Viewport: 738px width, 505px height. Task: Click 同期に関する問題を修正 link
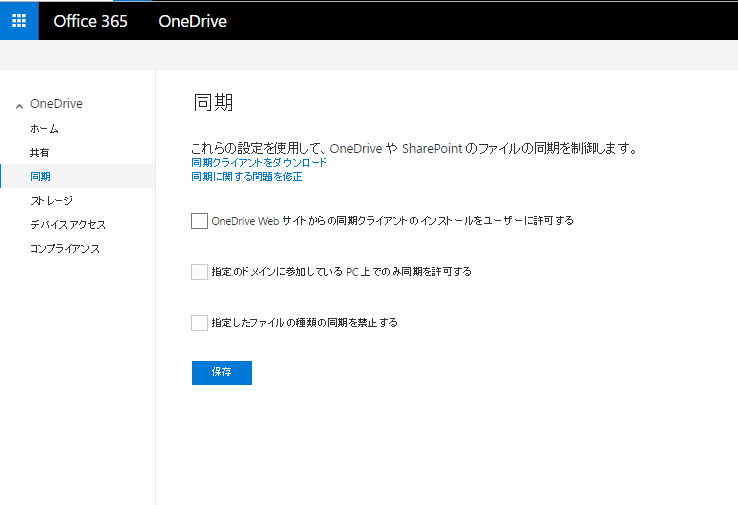click(x=247, y=177)
